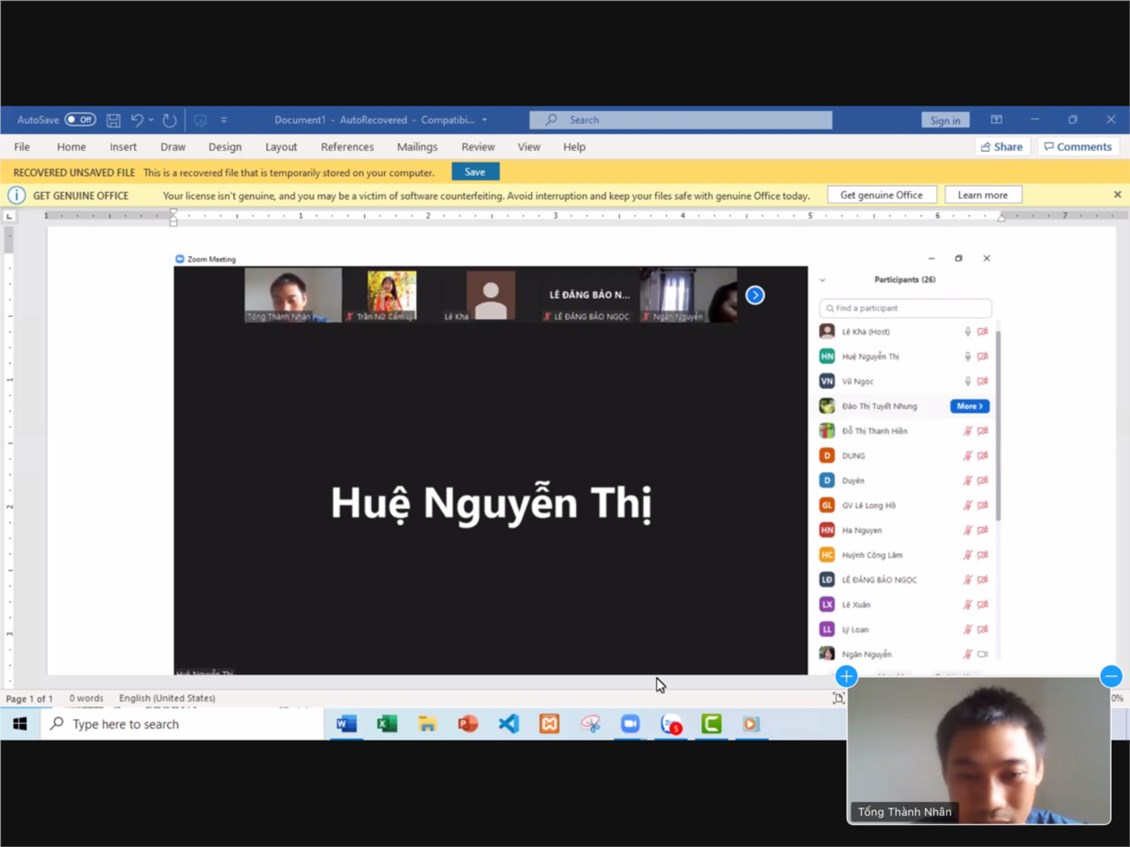Viewport: 1130px width, 847px height.
Task: Click muted mic icon for Duyên
Action: [x=968, y=480]
